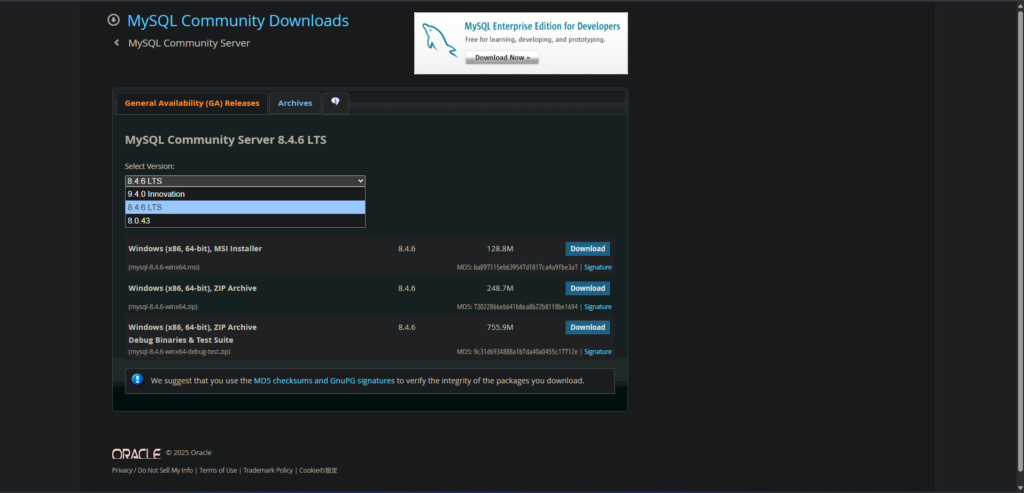1024x493 pixels.
Task: Choose 8.0.43 from the version list
Action: point(245,221)
